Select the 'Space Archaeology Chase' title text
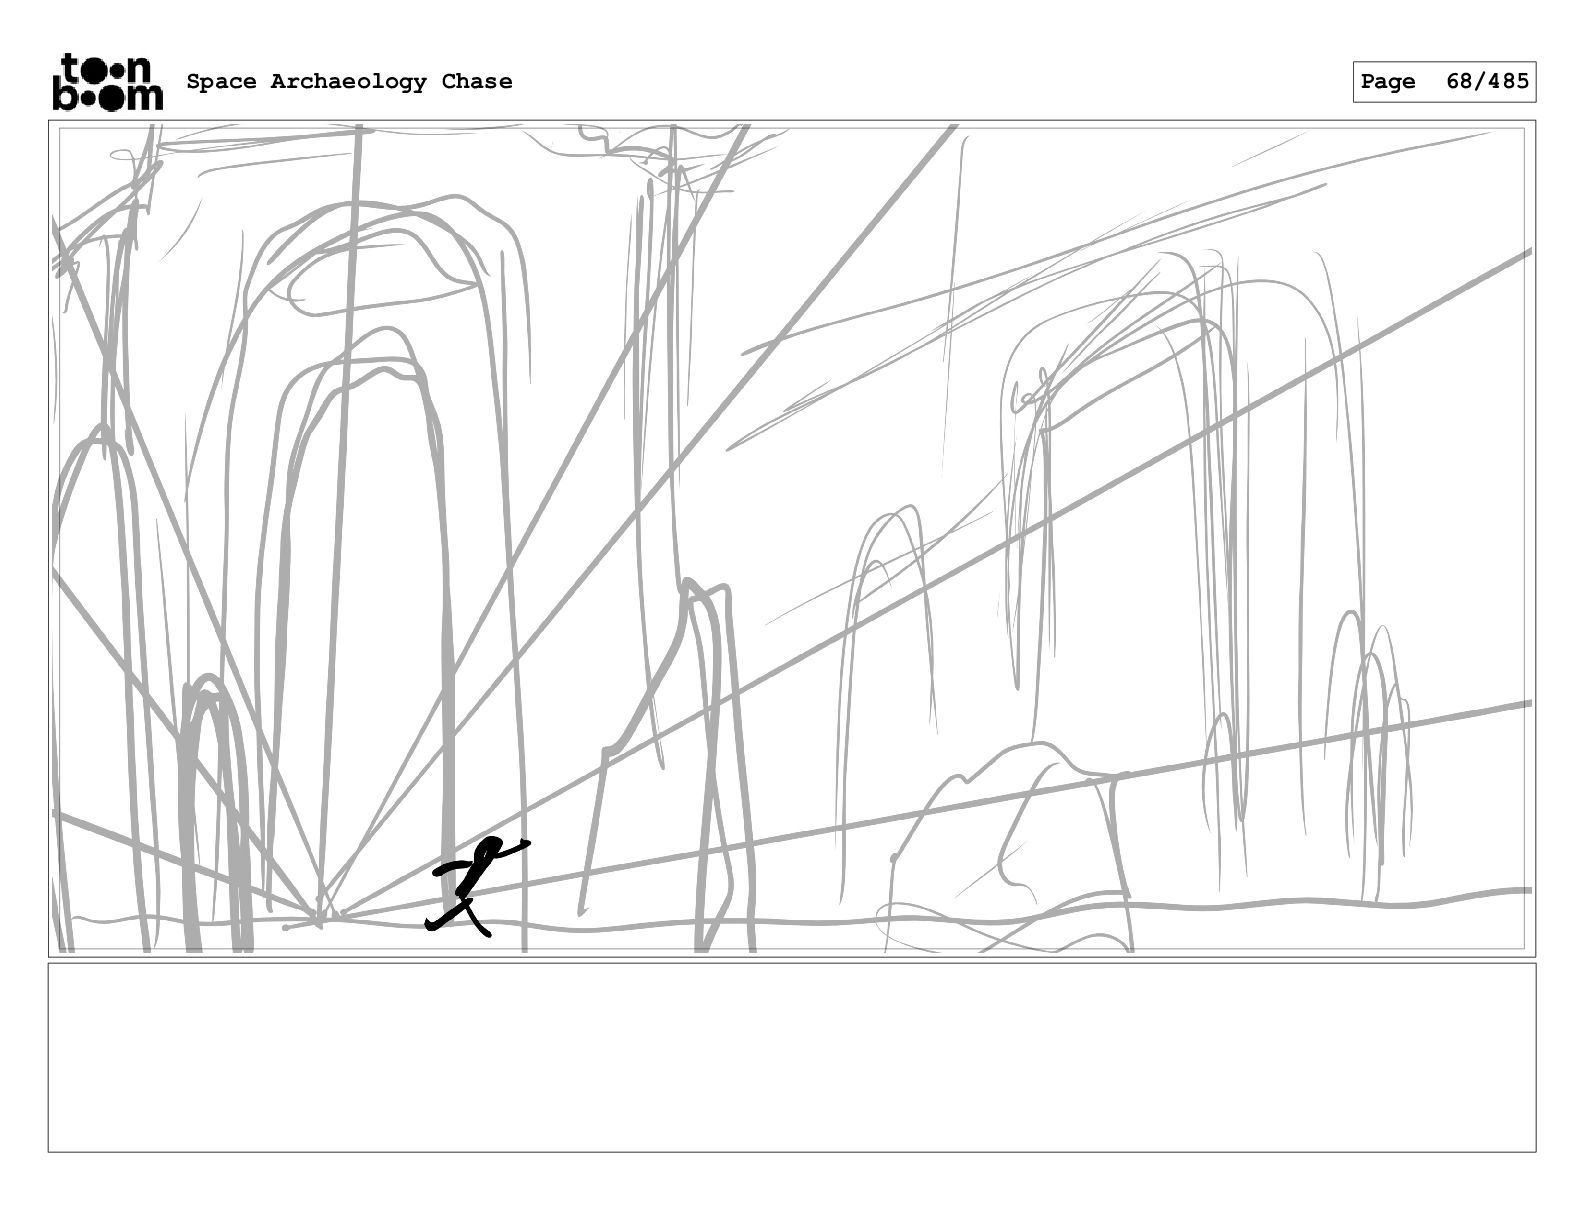 click(349, 82)
